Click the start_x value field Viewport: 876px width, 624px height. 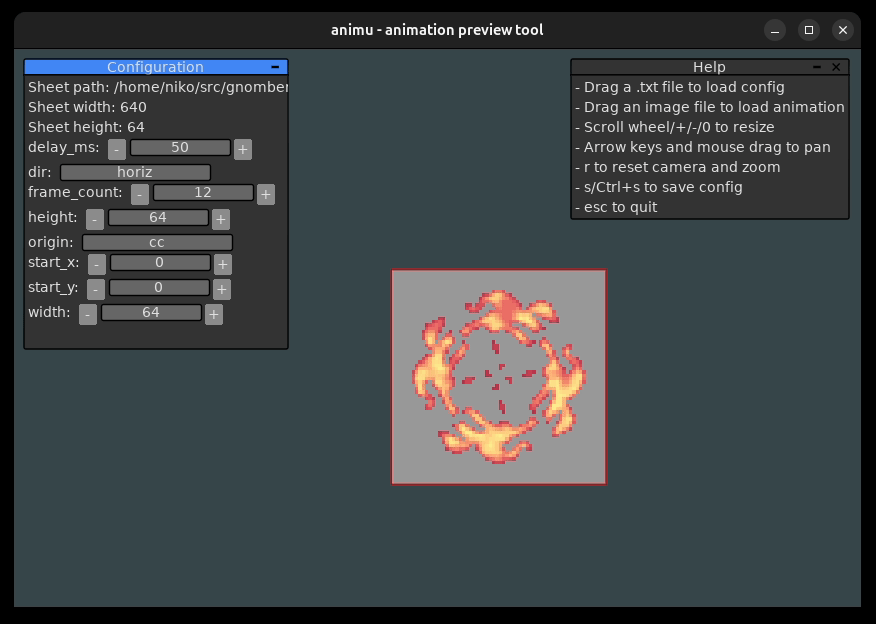(158, 262)
